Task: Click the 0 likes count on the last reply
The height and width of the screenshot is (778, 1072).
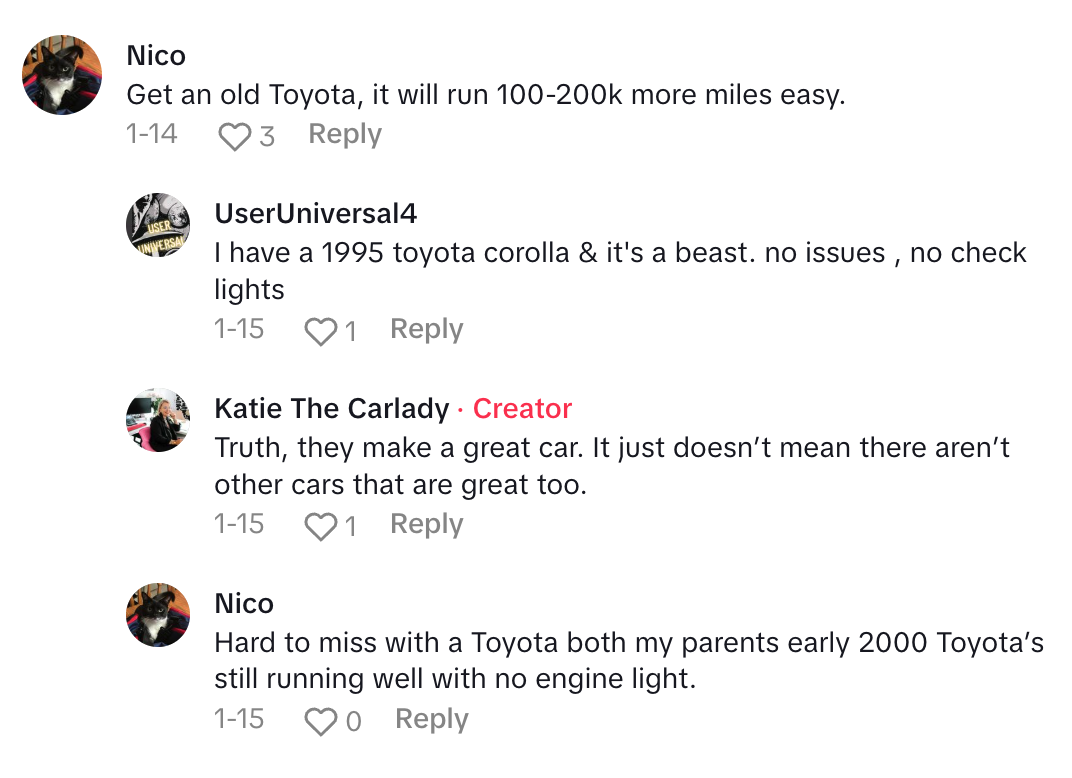Action: (353, 721)
